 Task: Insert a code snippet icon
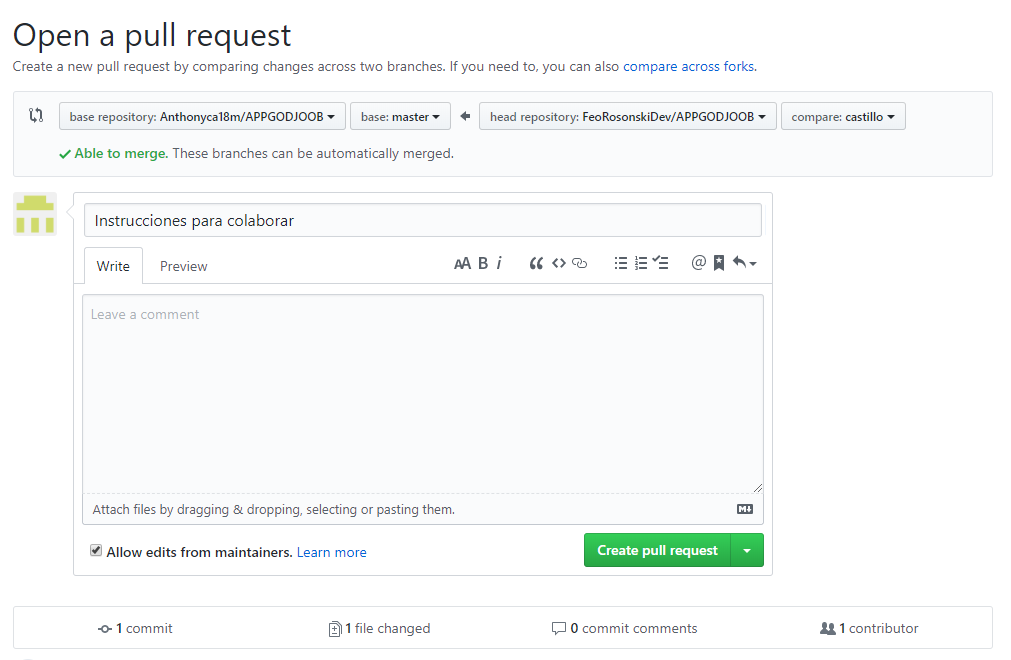coord(559,263)
